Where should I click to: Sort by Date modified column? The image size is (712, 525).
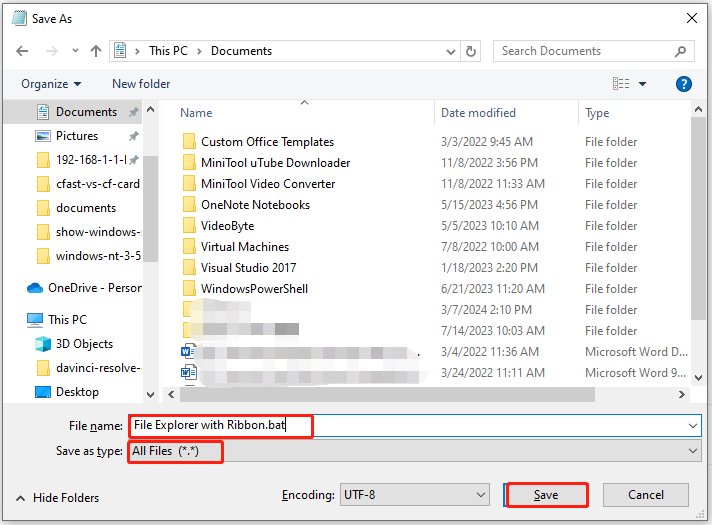[478, 113]
